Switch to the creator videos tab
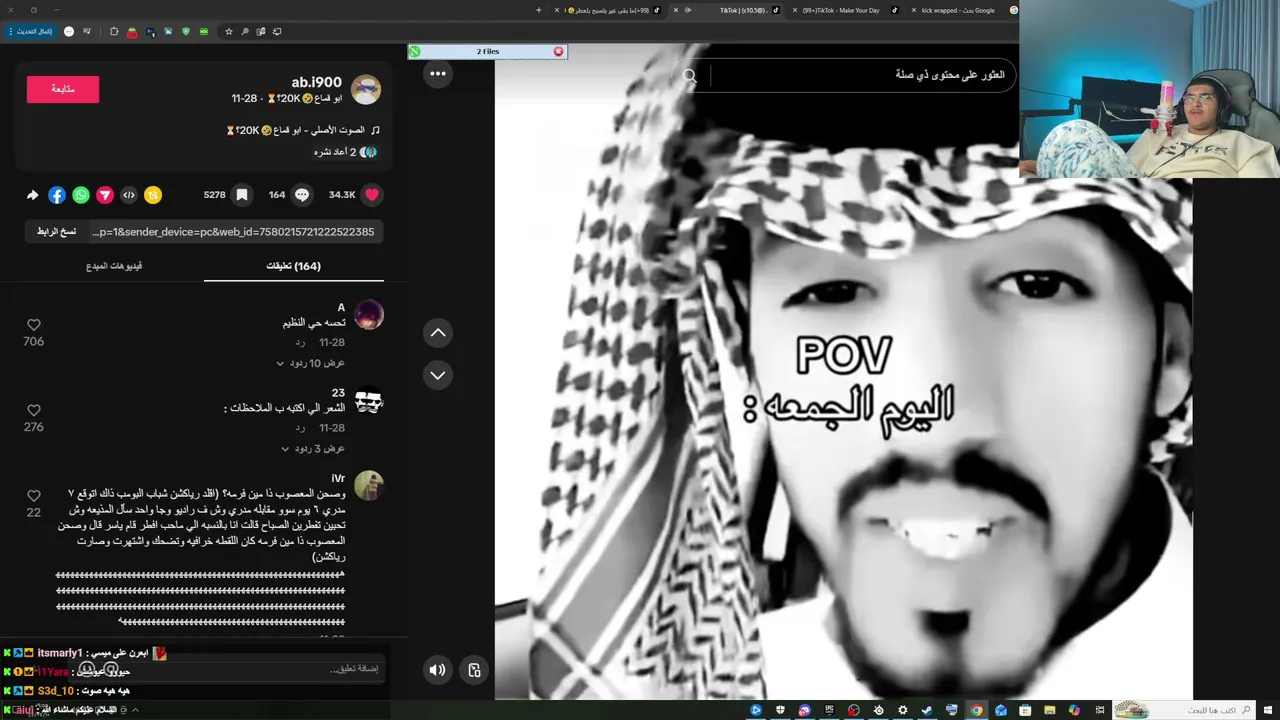Screen dimensions: 1280x720 pyautogui.click(x=114, y=266)
